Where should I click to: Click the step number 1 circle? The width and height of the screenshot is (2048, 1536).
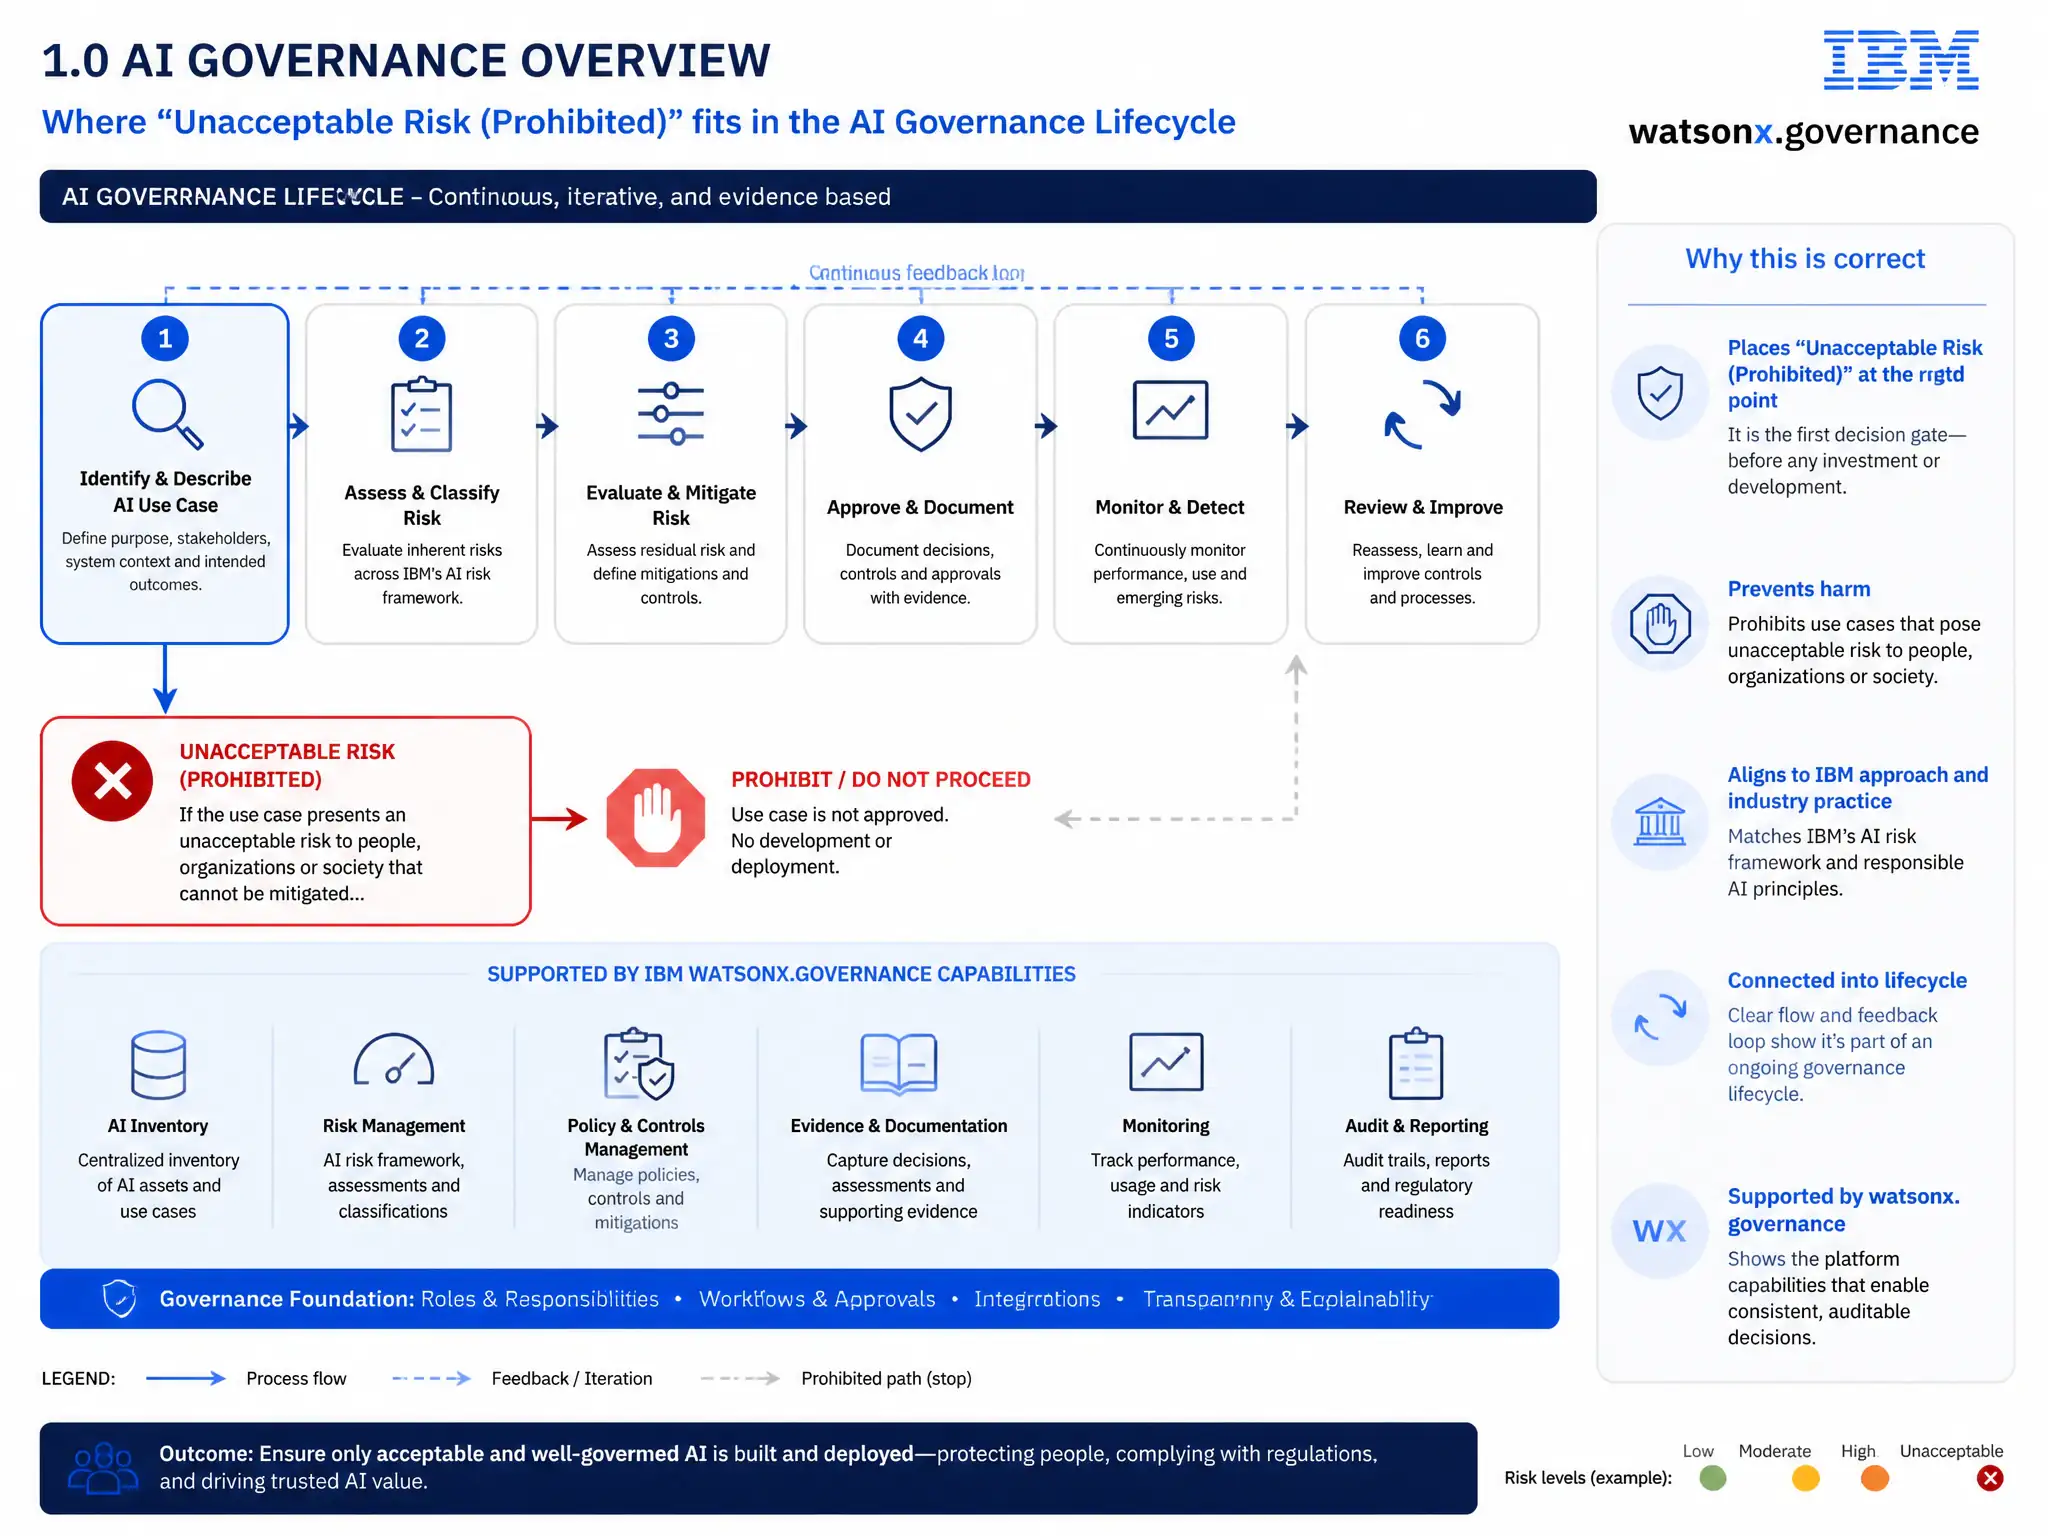165,338
